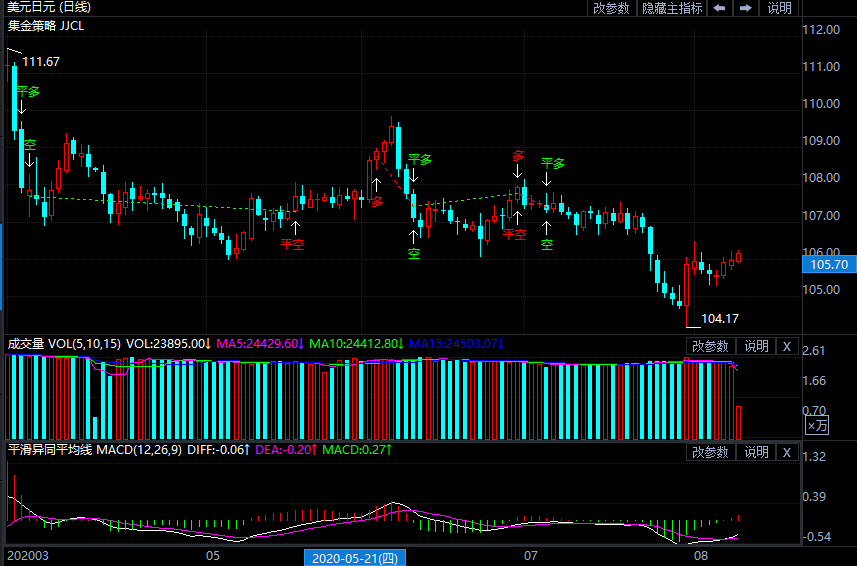This screenshot has width=857, height=566.
Task: Click 说明 in the MACD panel header
Action: [756, 452]
